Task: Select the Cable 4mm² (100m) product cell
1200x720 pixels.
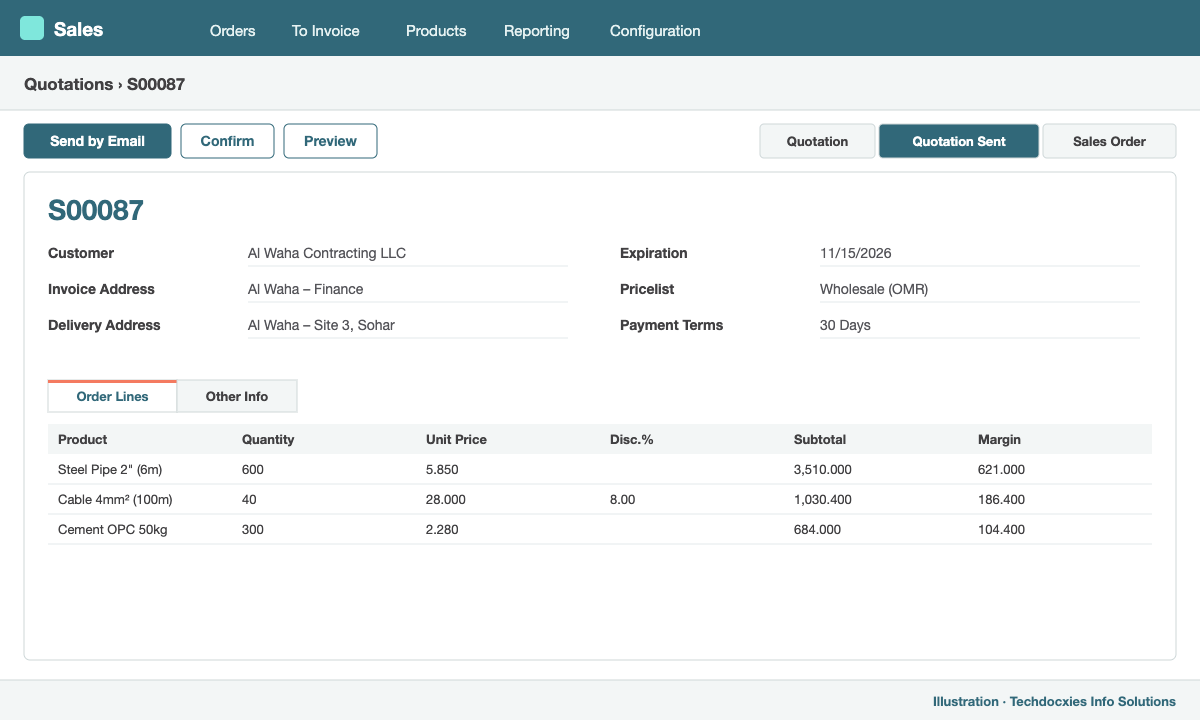Action: pos(115,499)
